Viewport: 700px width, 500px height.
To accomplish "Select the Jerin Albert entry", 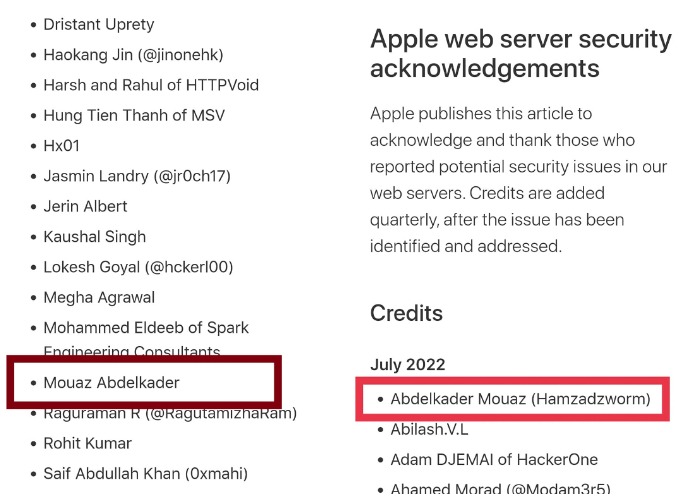I will [x=85, y=206].
